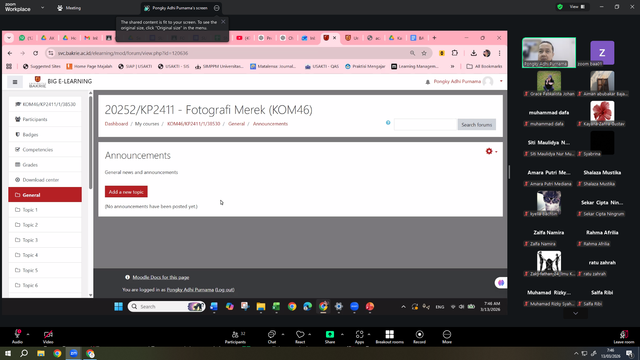Close the shared content fit notification
Viewport: 640px width, 360px height.
[x=223, y=22]
